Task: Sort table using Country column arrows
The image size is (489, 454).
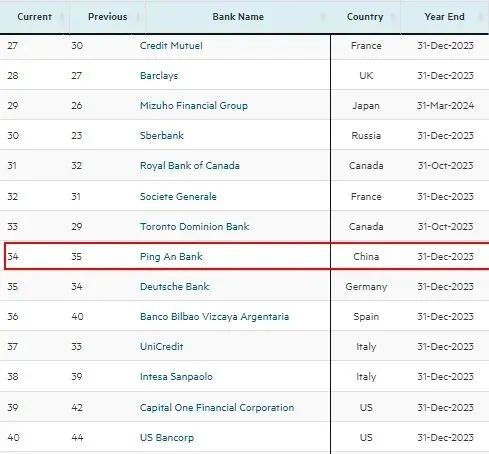Action: click(x=393, y=17)
